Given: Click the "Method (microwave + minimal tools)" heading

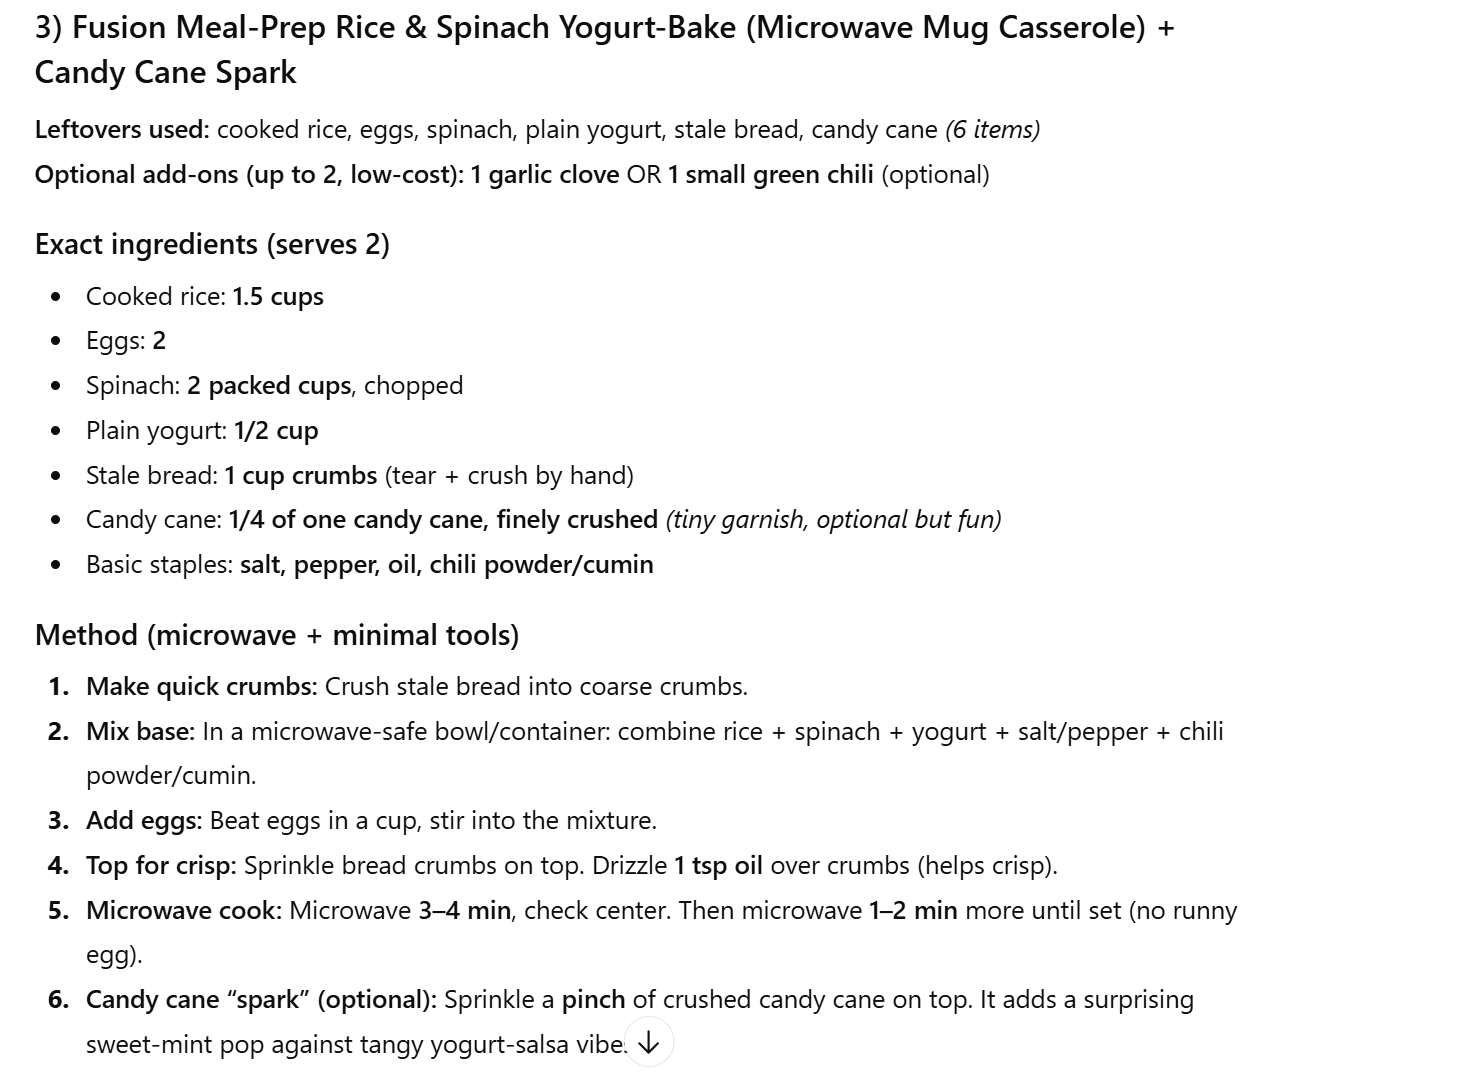Looking at the screenshot, I should pyautogui.click(x=277, y=636).
